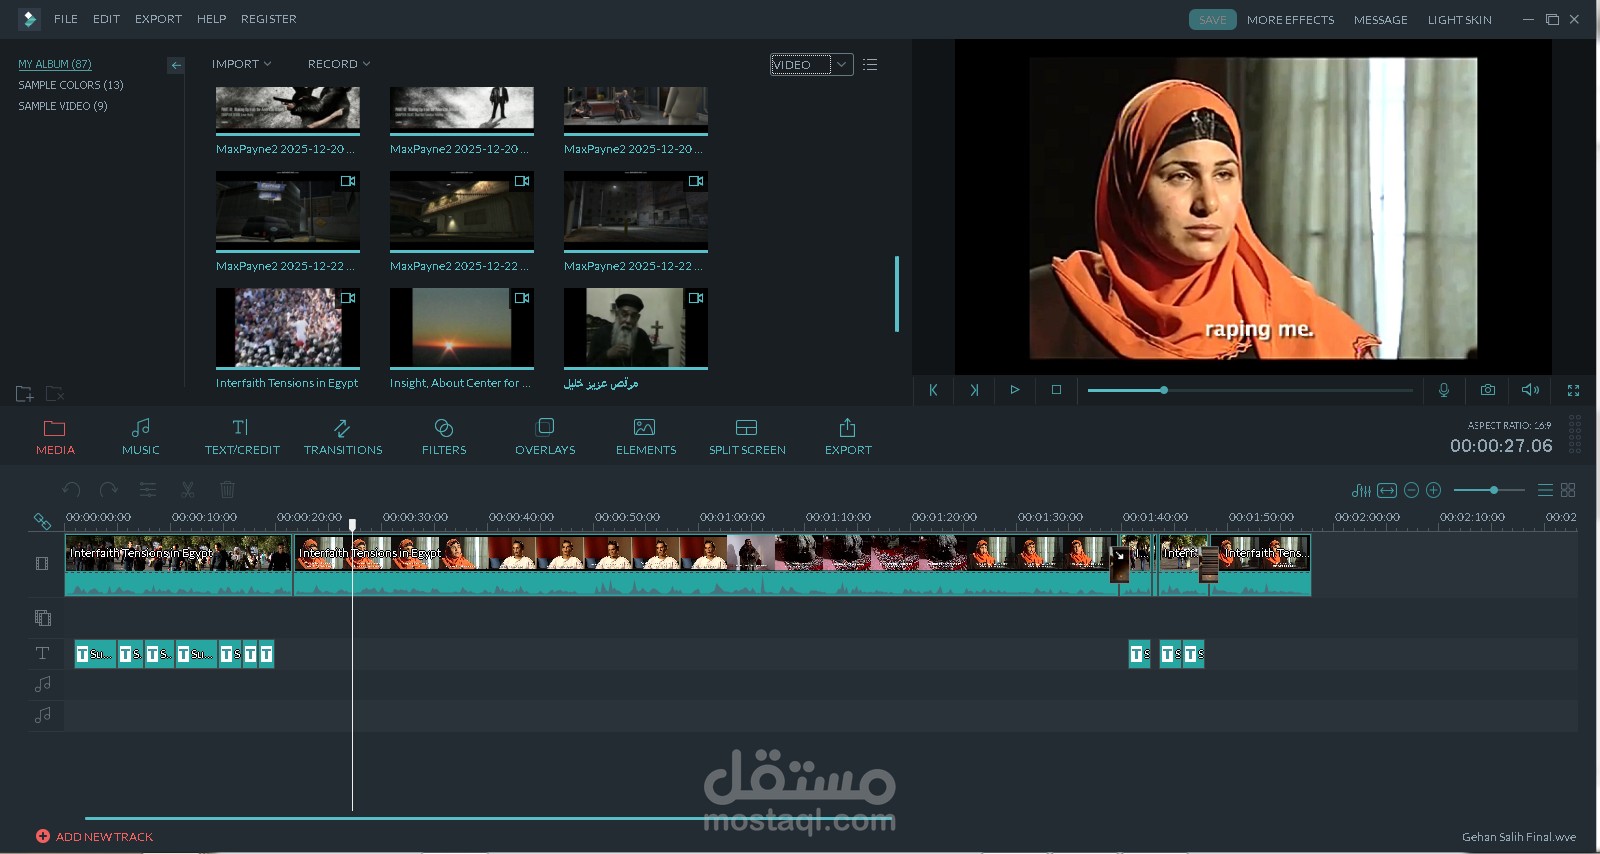
Task: Adjust preview volume with the speaker icon
Action: tap(1530, 390)
